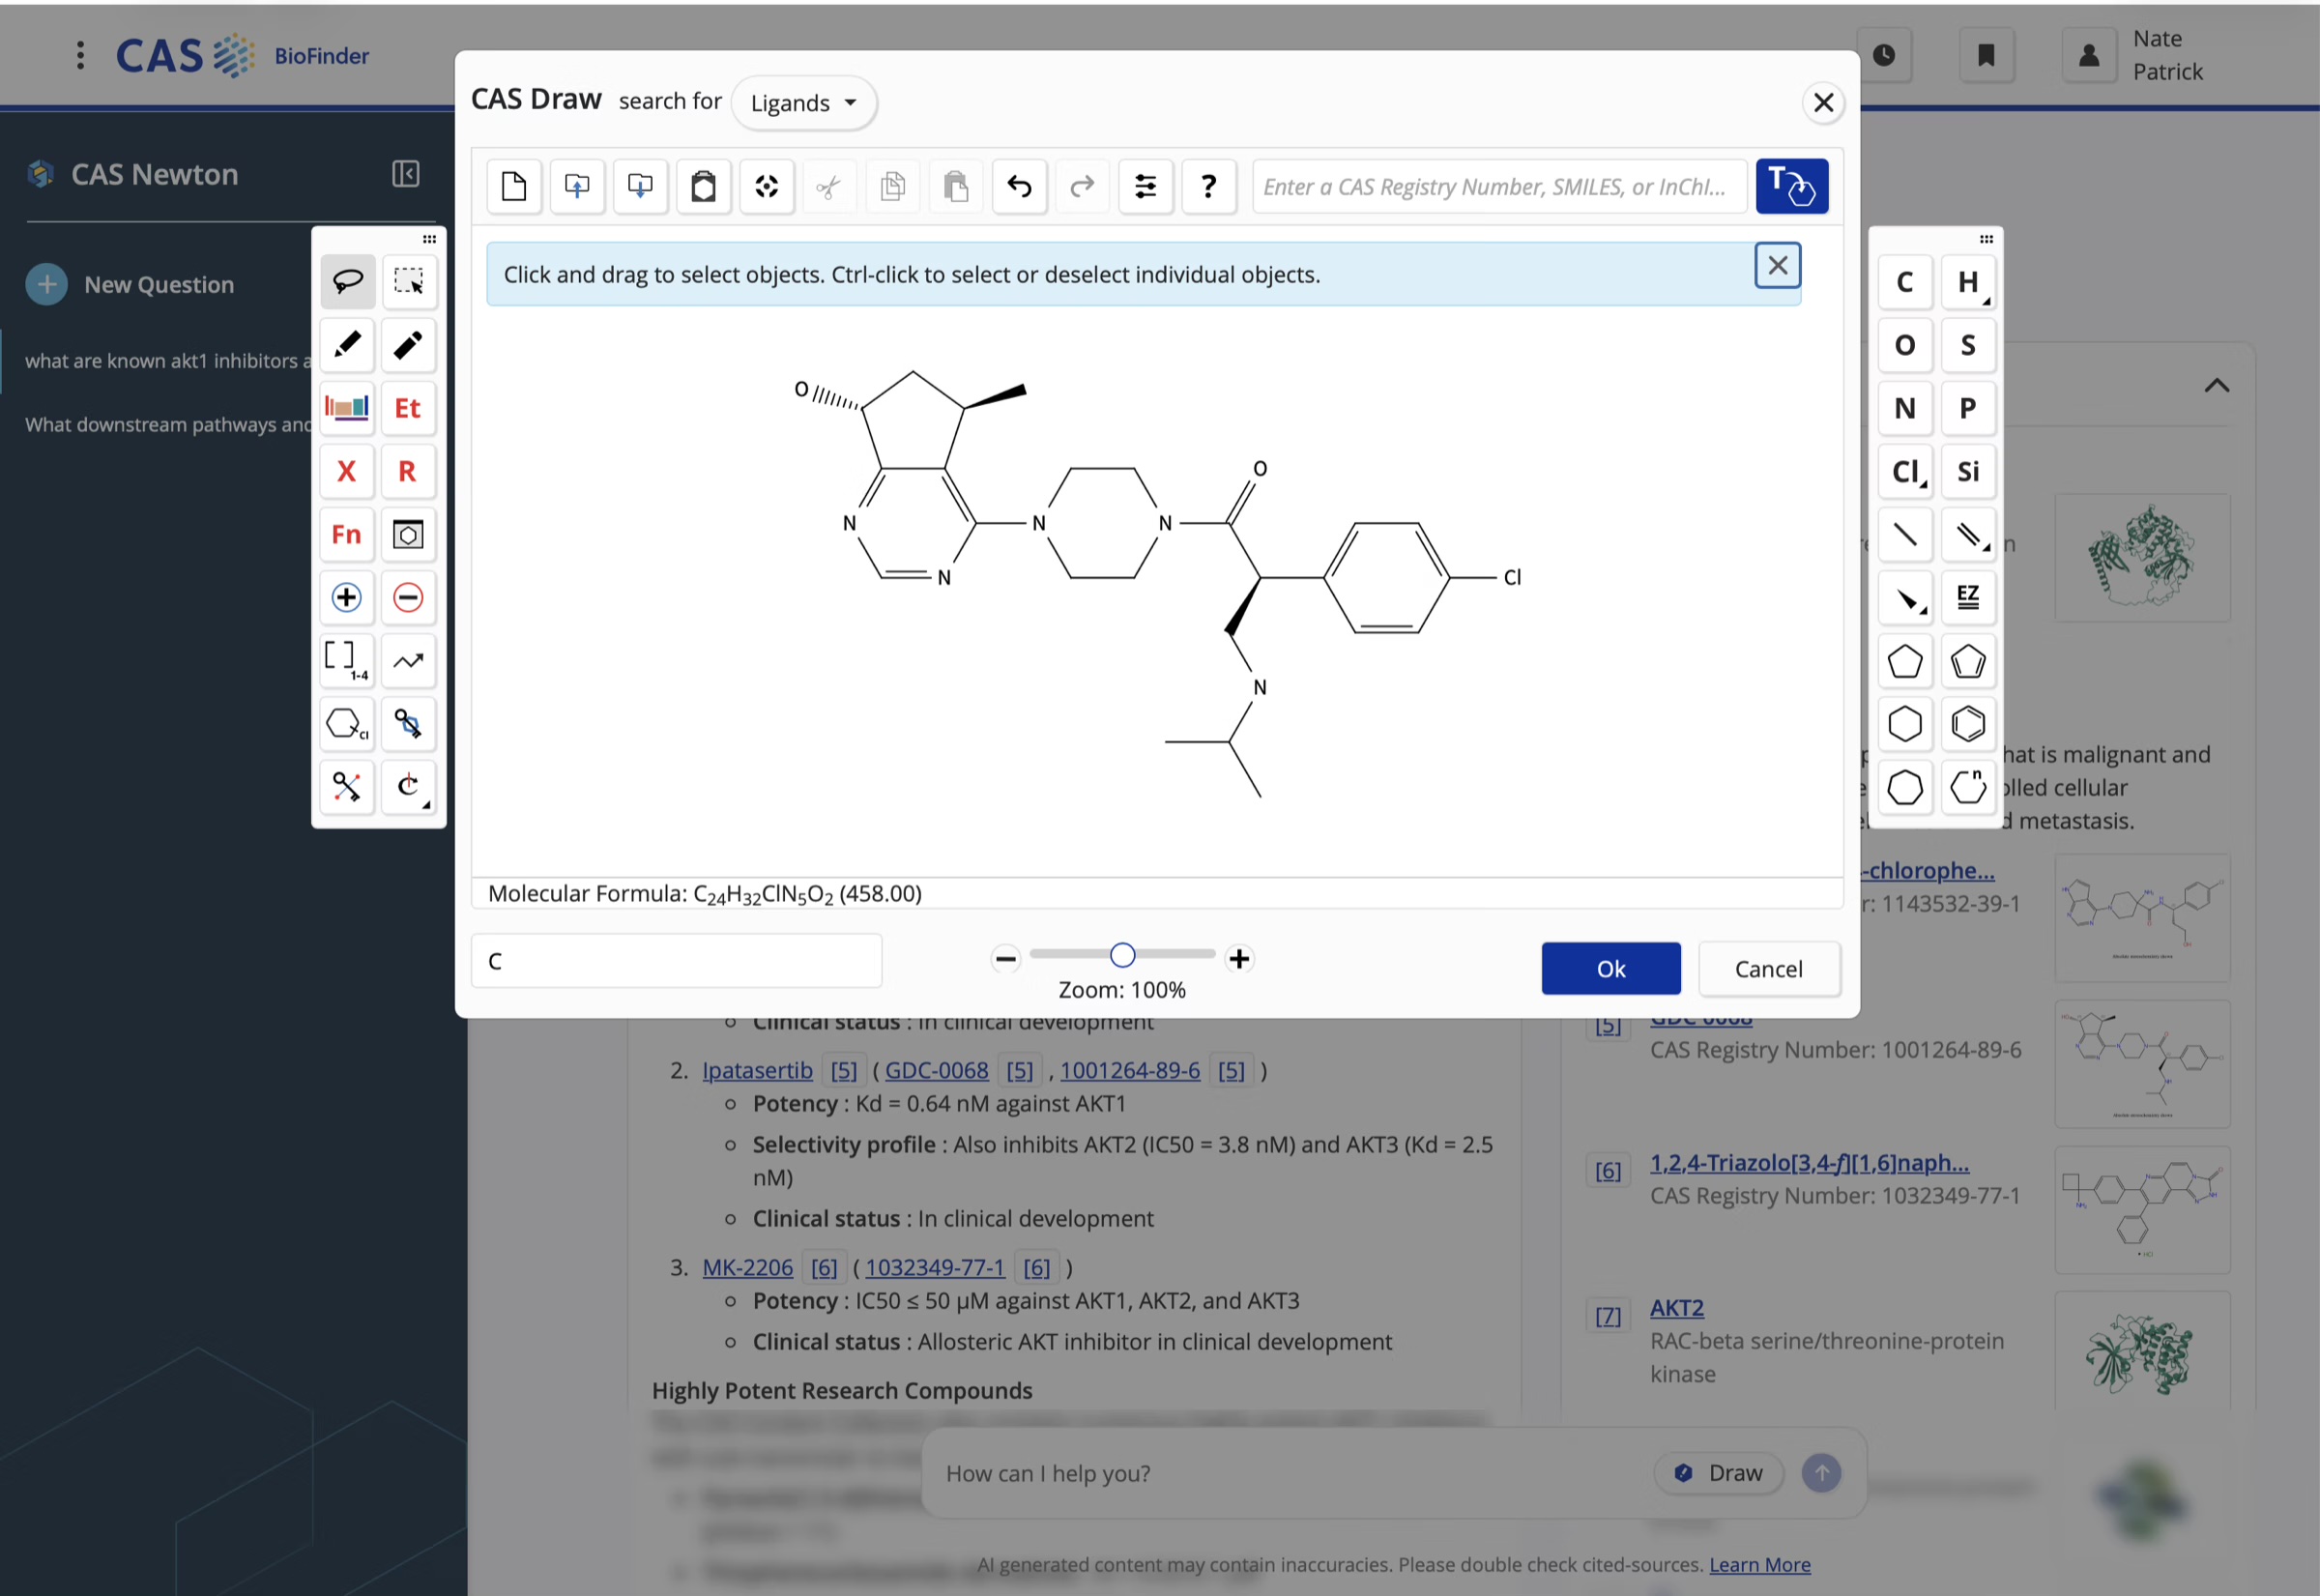
Task: Select the rectangle marquee selection tool
Action: coord(408,281)
